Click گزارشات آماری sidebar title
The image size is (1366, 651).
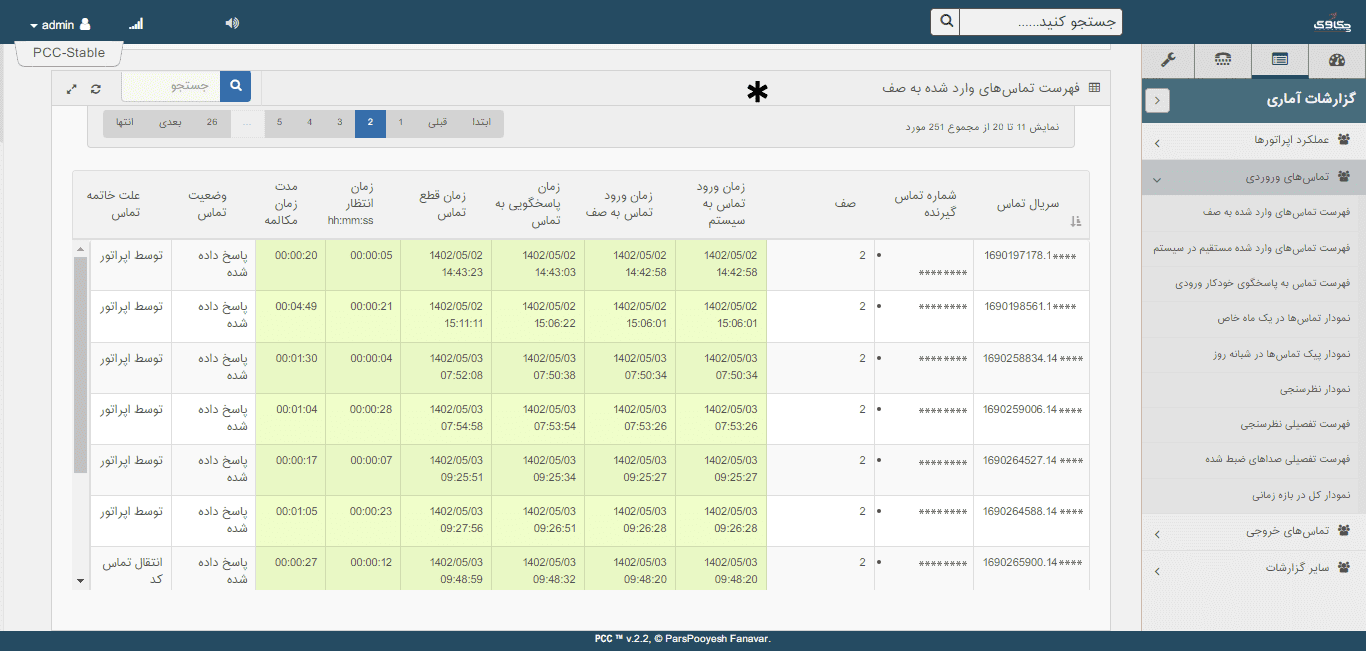(1310, 100)
